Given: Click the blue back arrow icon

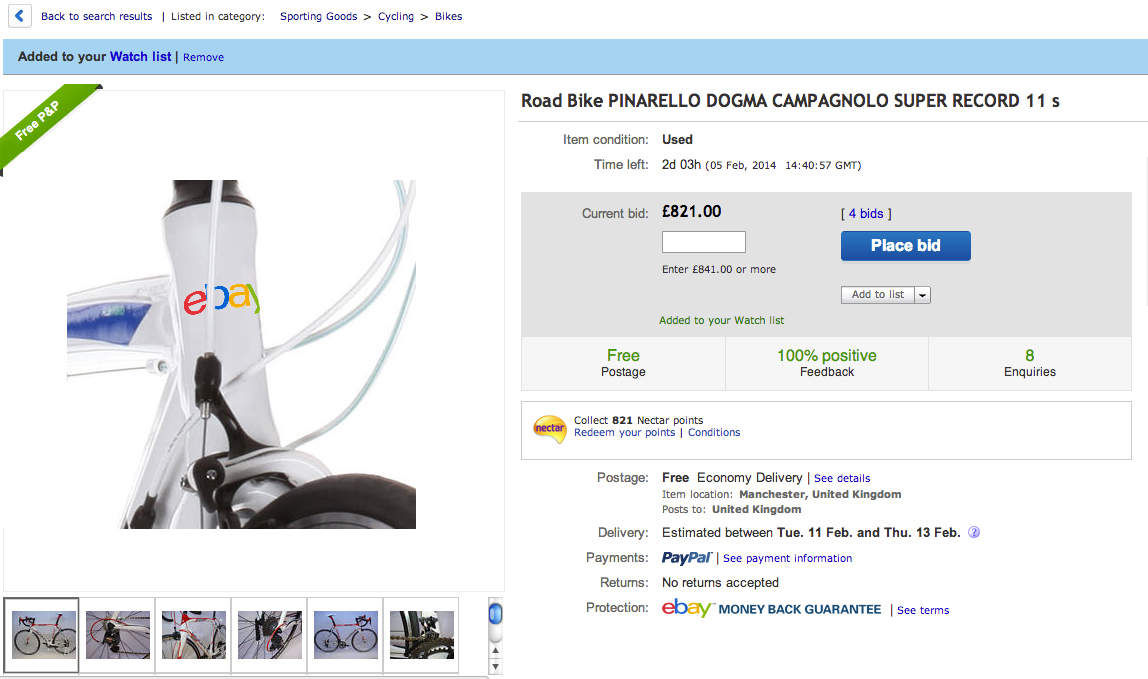Looking at the screenshot, I should click(19, 16).
